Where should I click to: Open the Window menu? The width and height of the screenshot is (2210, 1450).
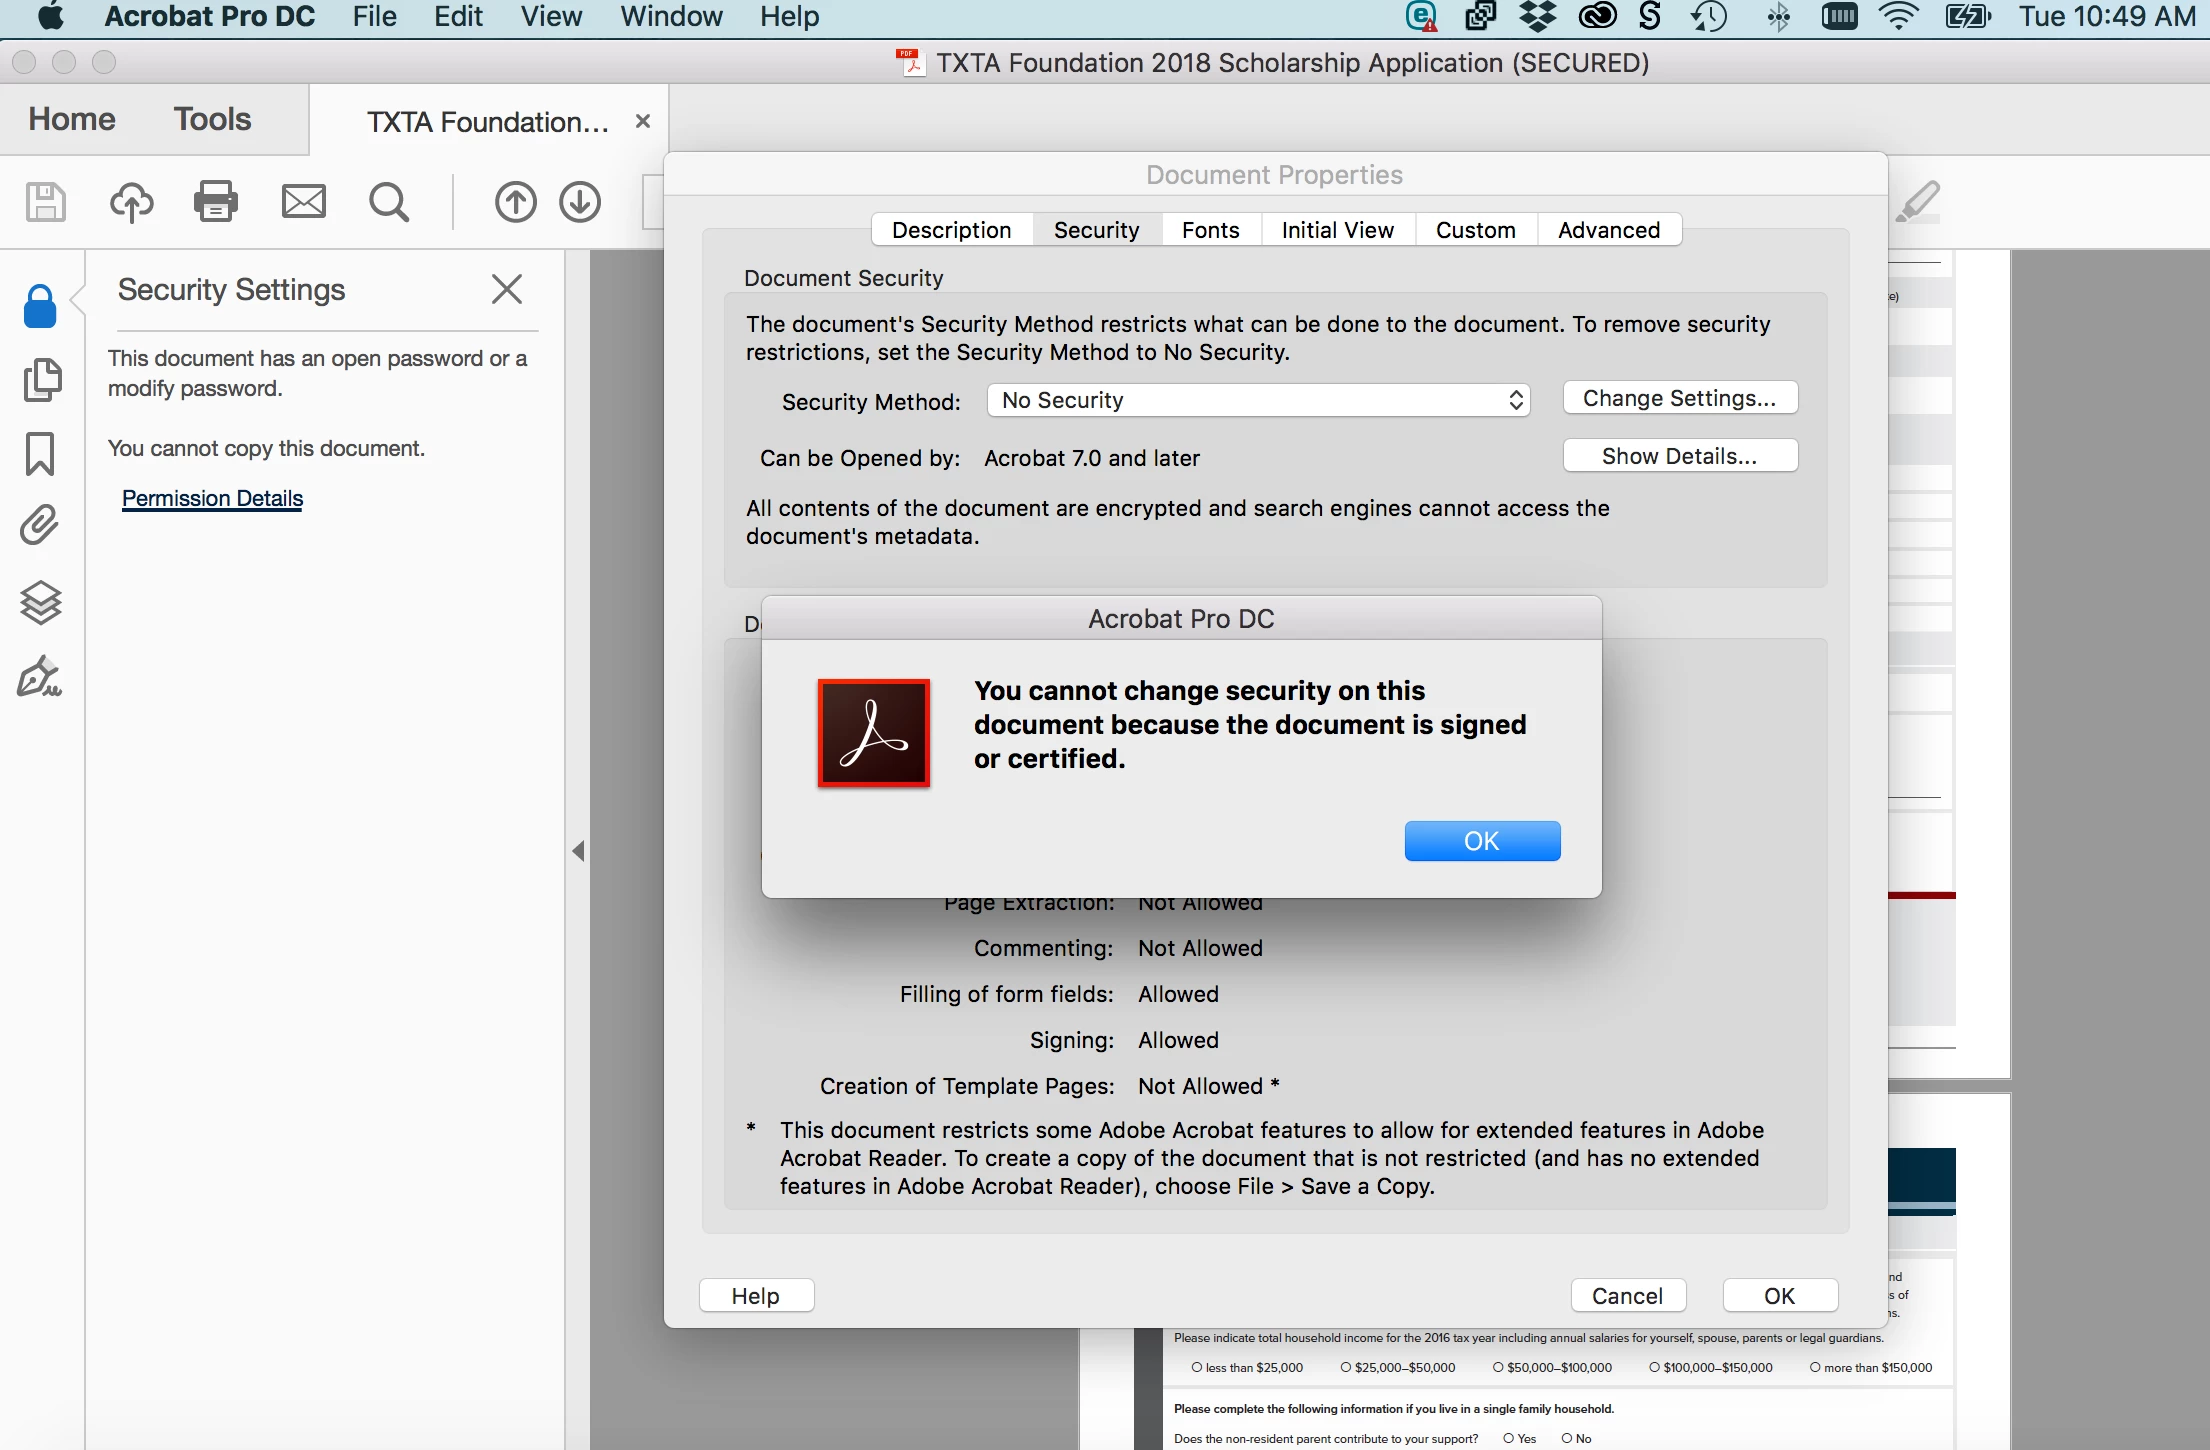point(671,17)
